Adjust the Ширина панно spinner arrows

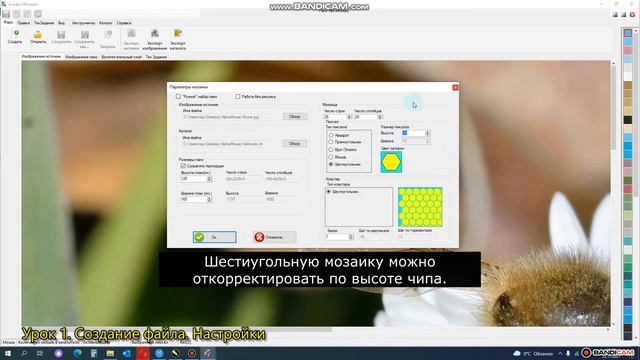point(209,200)
